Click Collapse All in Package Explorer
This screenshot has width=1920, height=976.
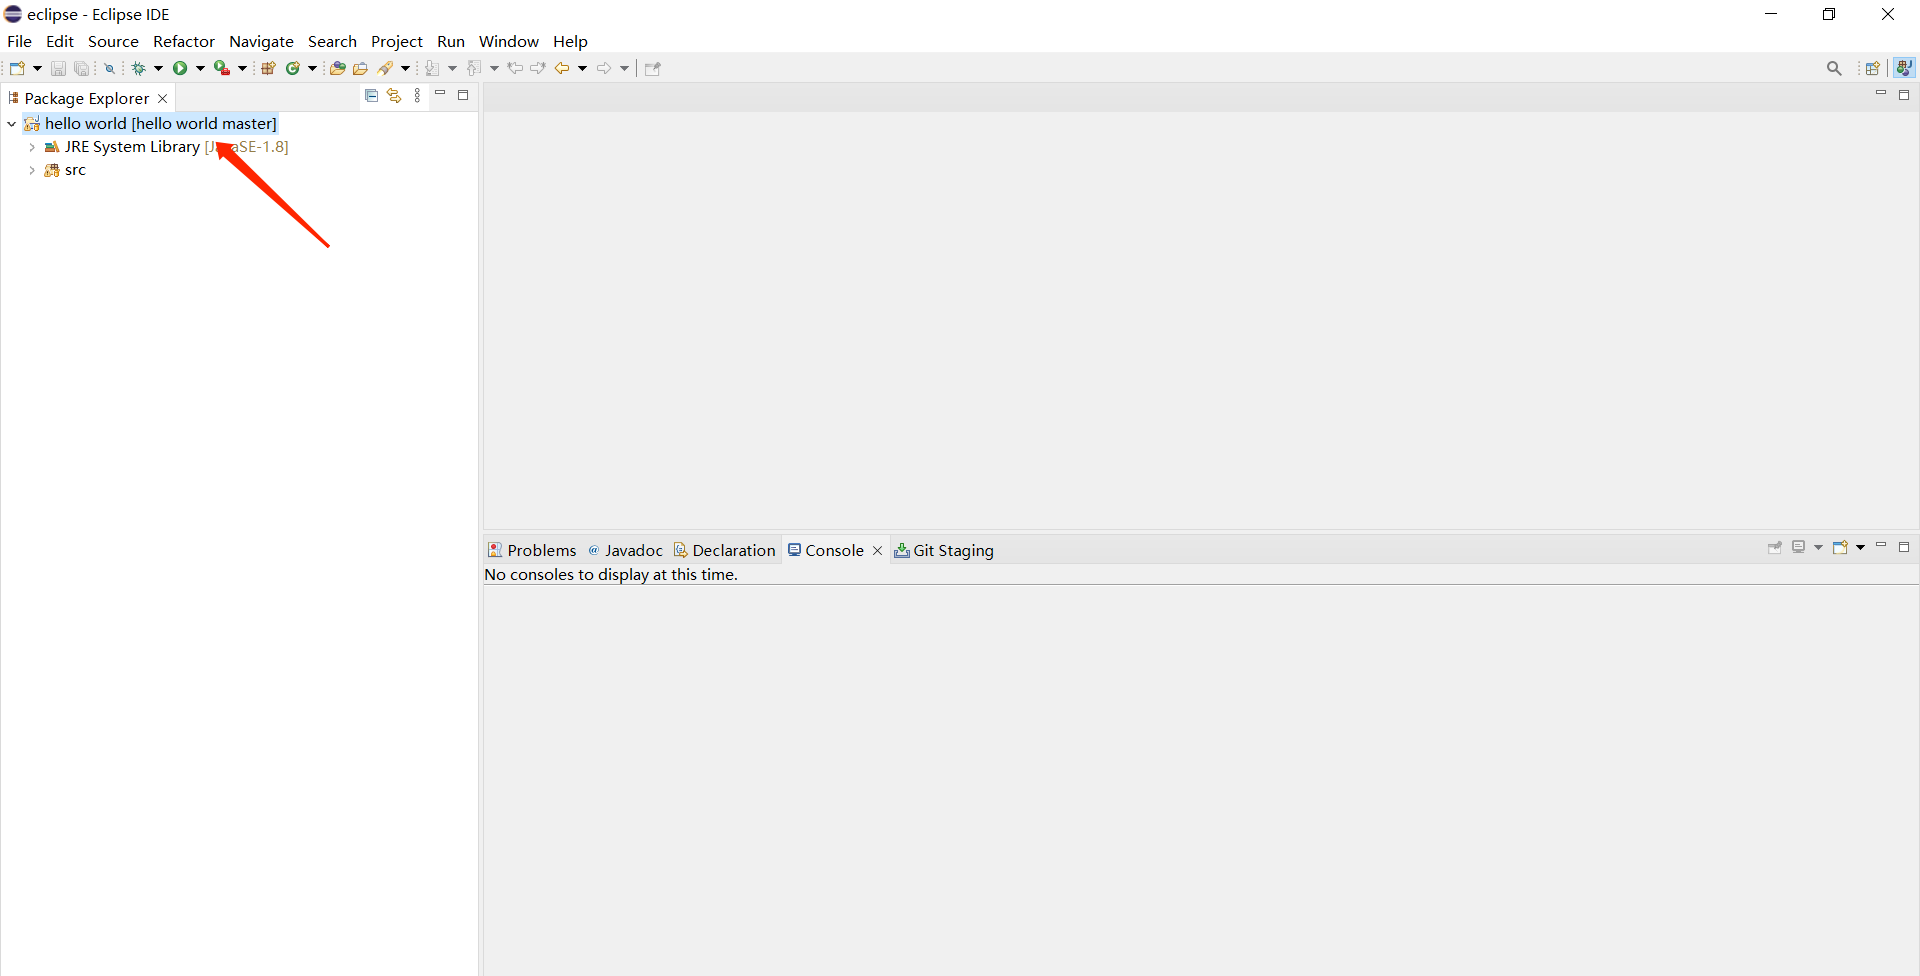[x=371, y=95]
